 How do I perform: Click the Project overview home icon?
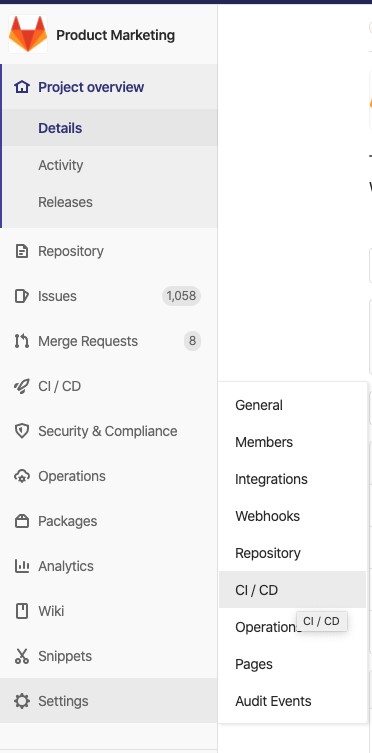tap(22, 87)
